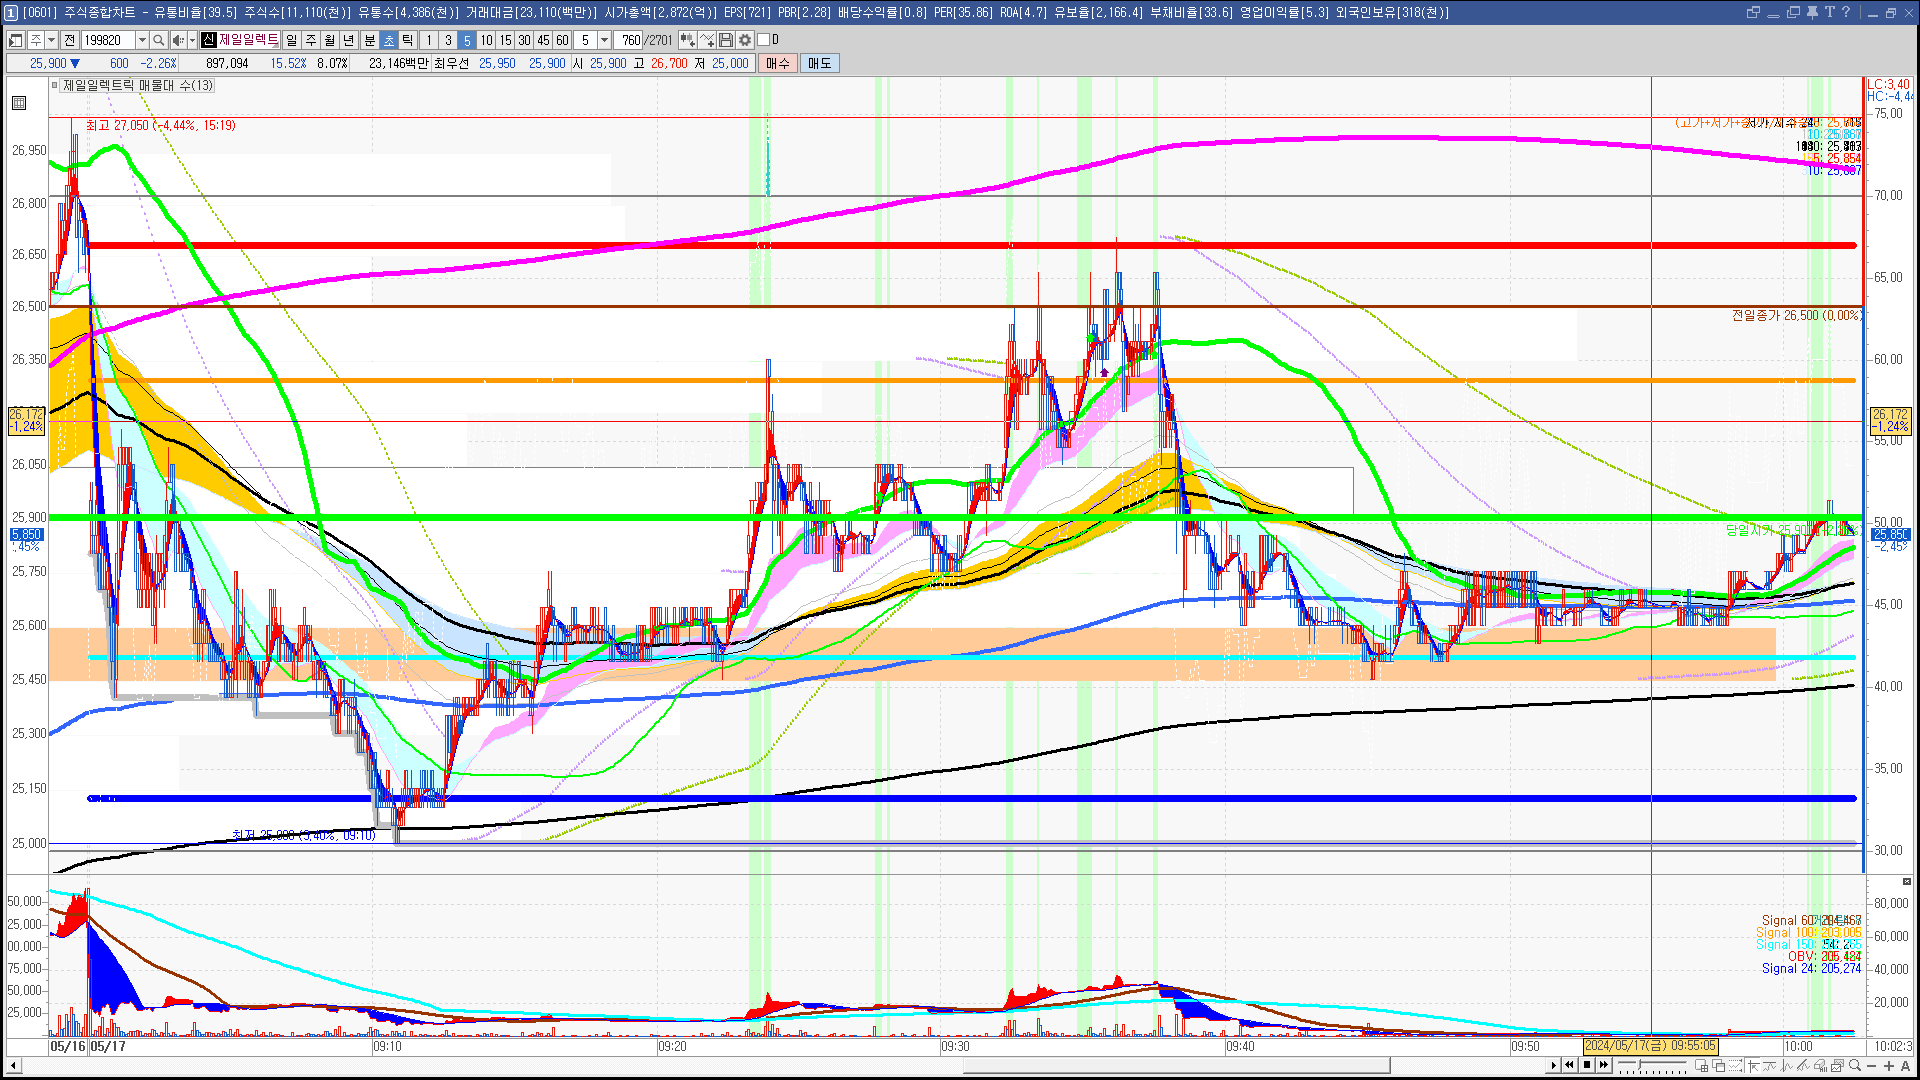Click the plus zoom-in icon at bottom right

pyautogui.click(x=1889, y=1066)
